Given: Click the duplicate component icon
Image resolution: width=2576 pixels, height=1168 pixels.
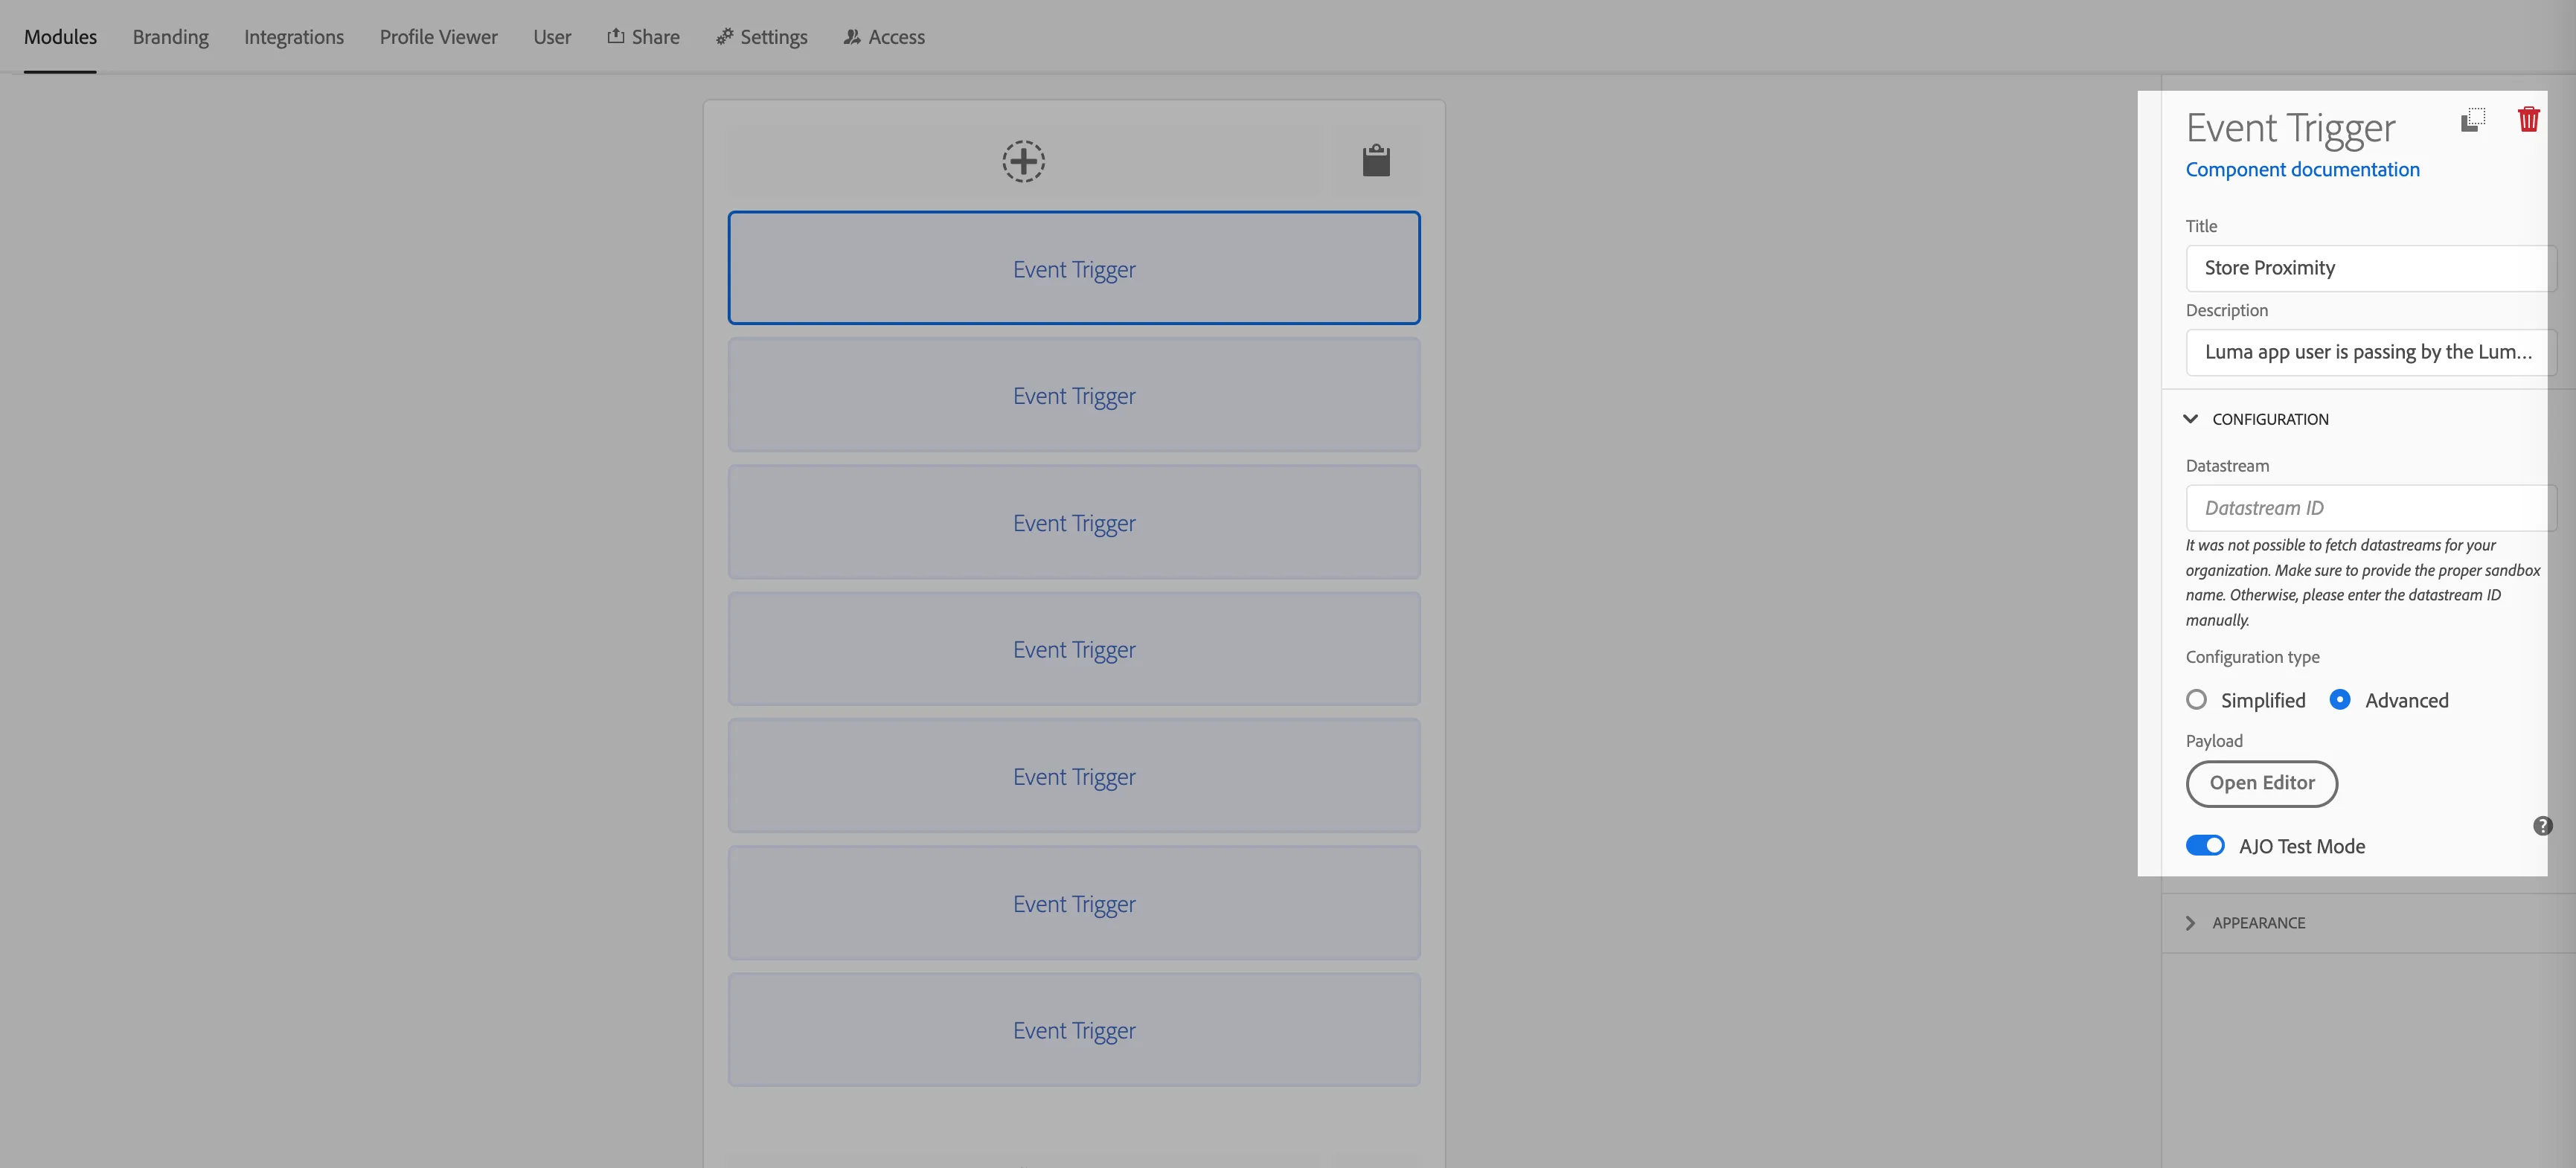Looking at the screenshot, I should click(x=2472, y=120).
